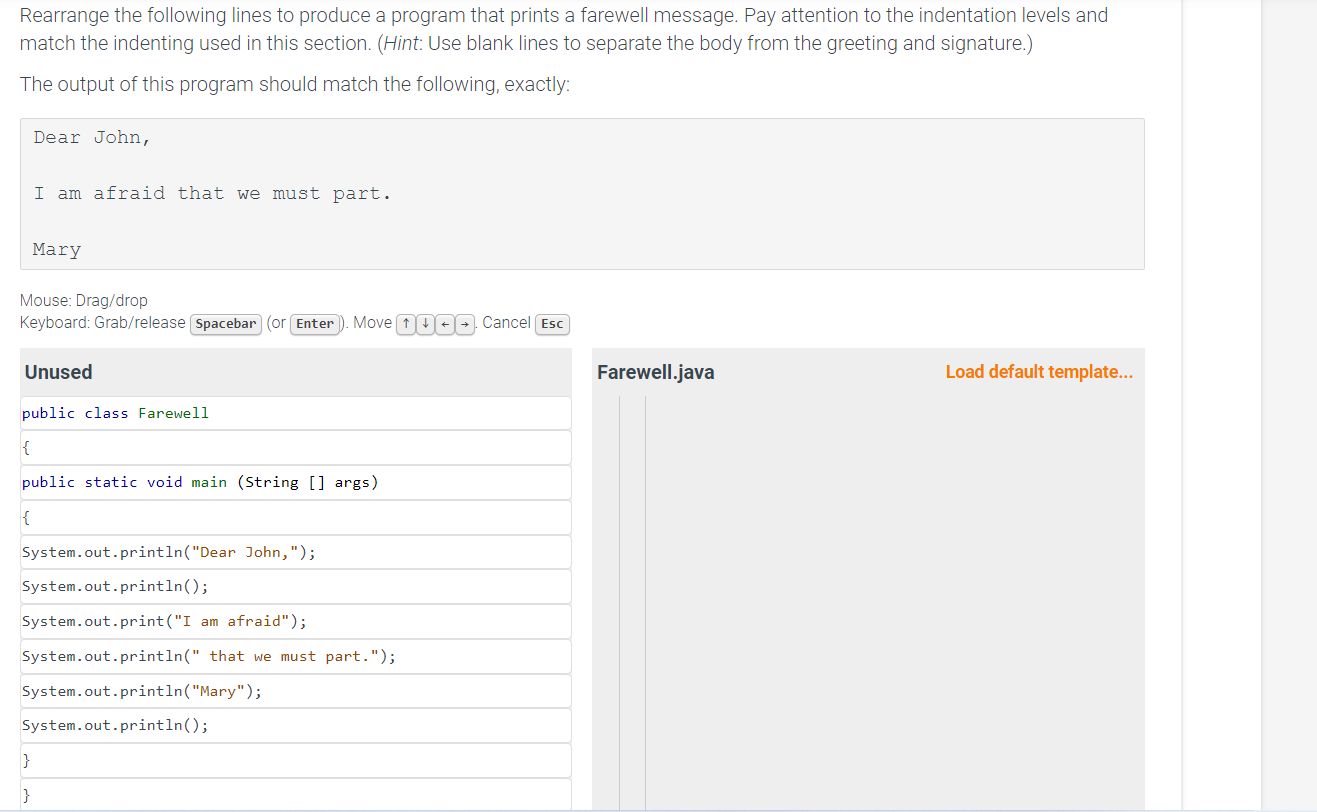This screenshot has height=812, width=1317.
Task: Grab the println("Dear John,") code line
Action: point(296,551)
